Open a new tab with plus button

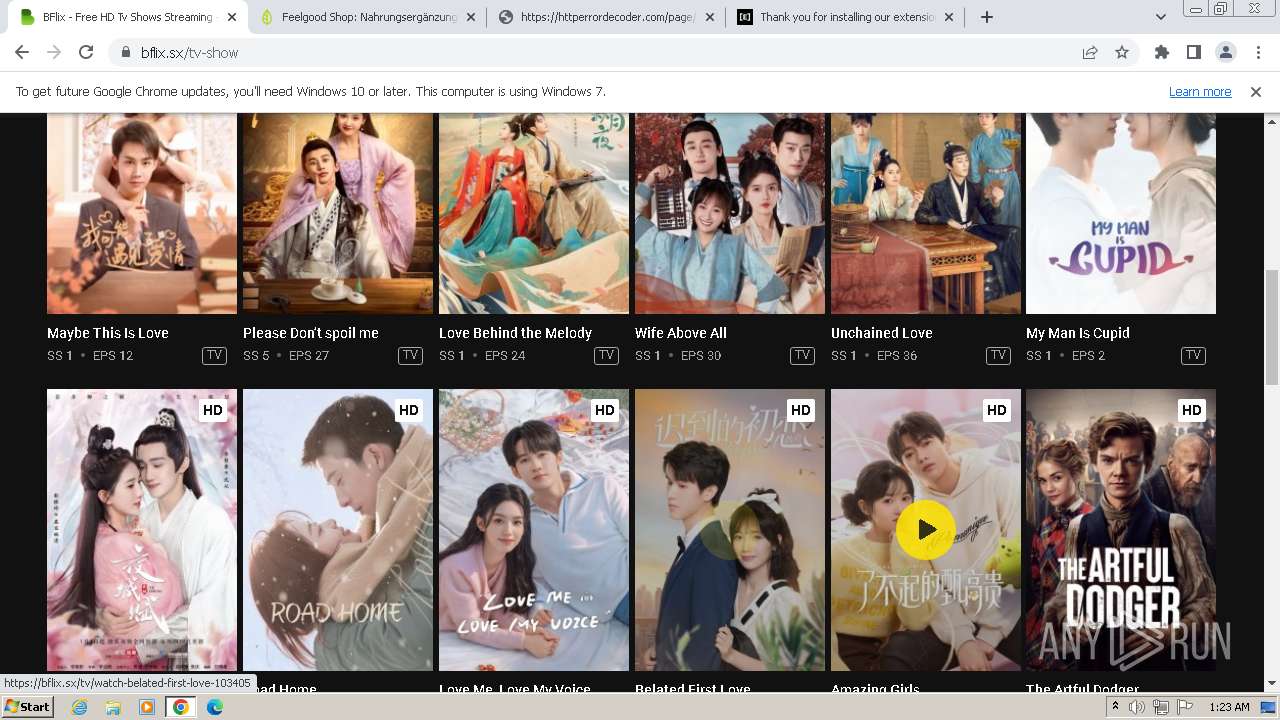coord(987,17)
